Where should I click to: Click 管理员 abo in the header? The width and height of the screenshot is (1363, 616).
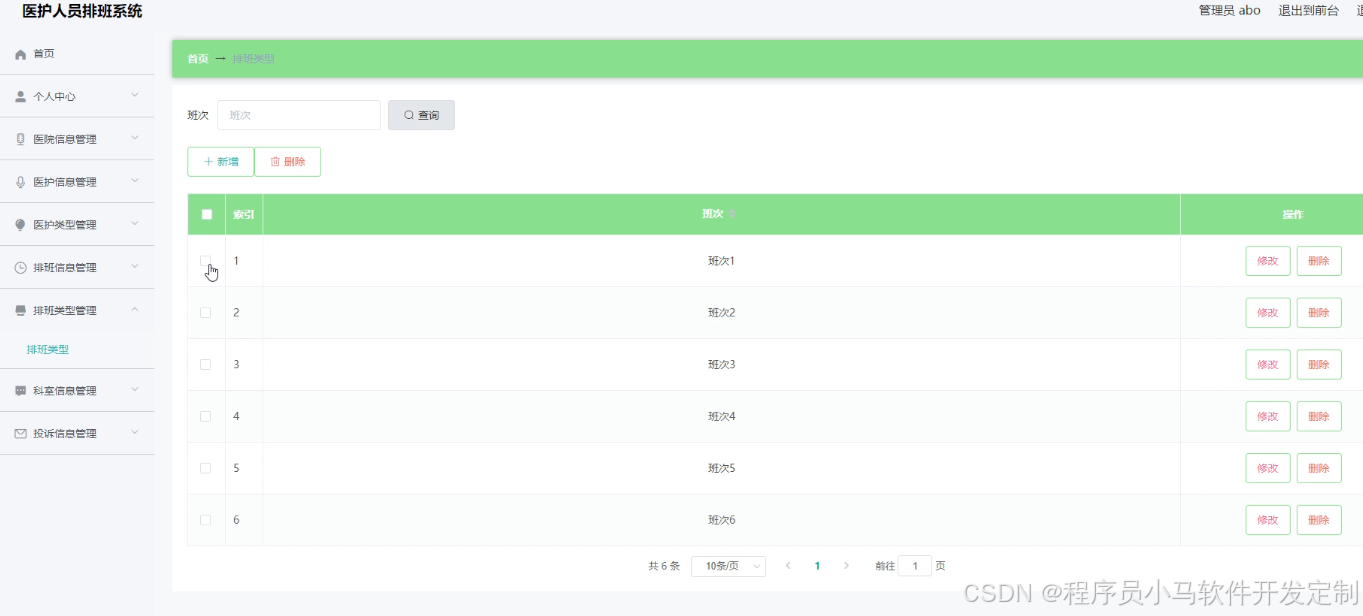(x=1229, y=10)
